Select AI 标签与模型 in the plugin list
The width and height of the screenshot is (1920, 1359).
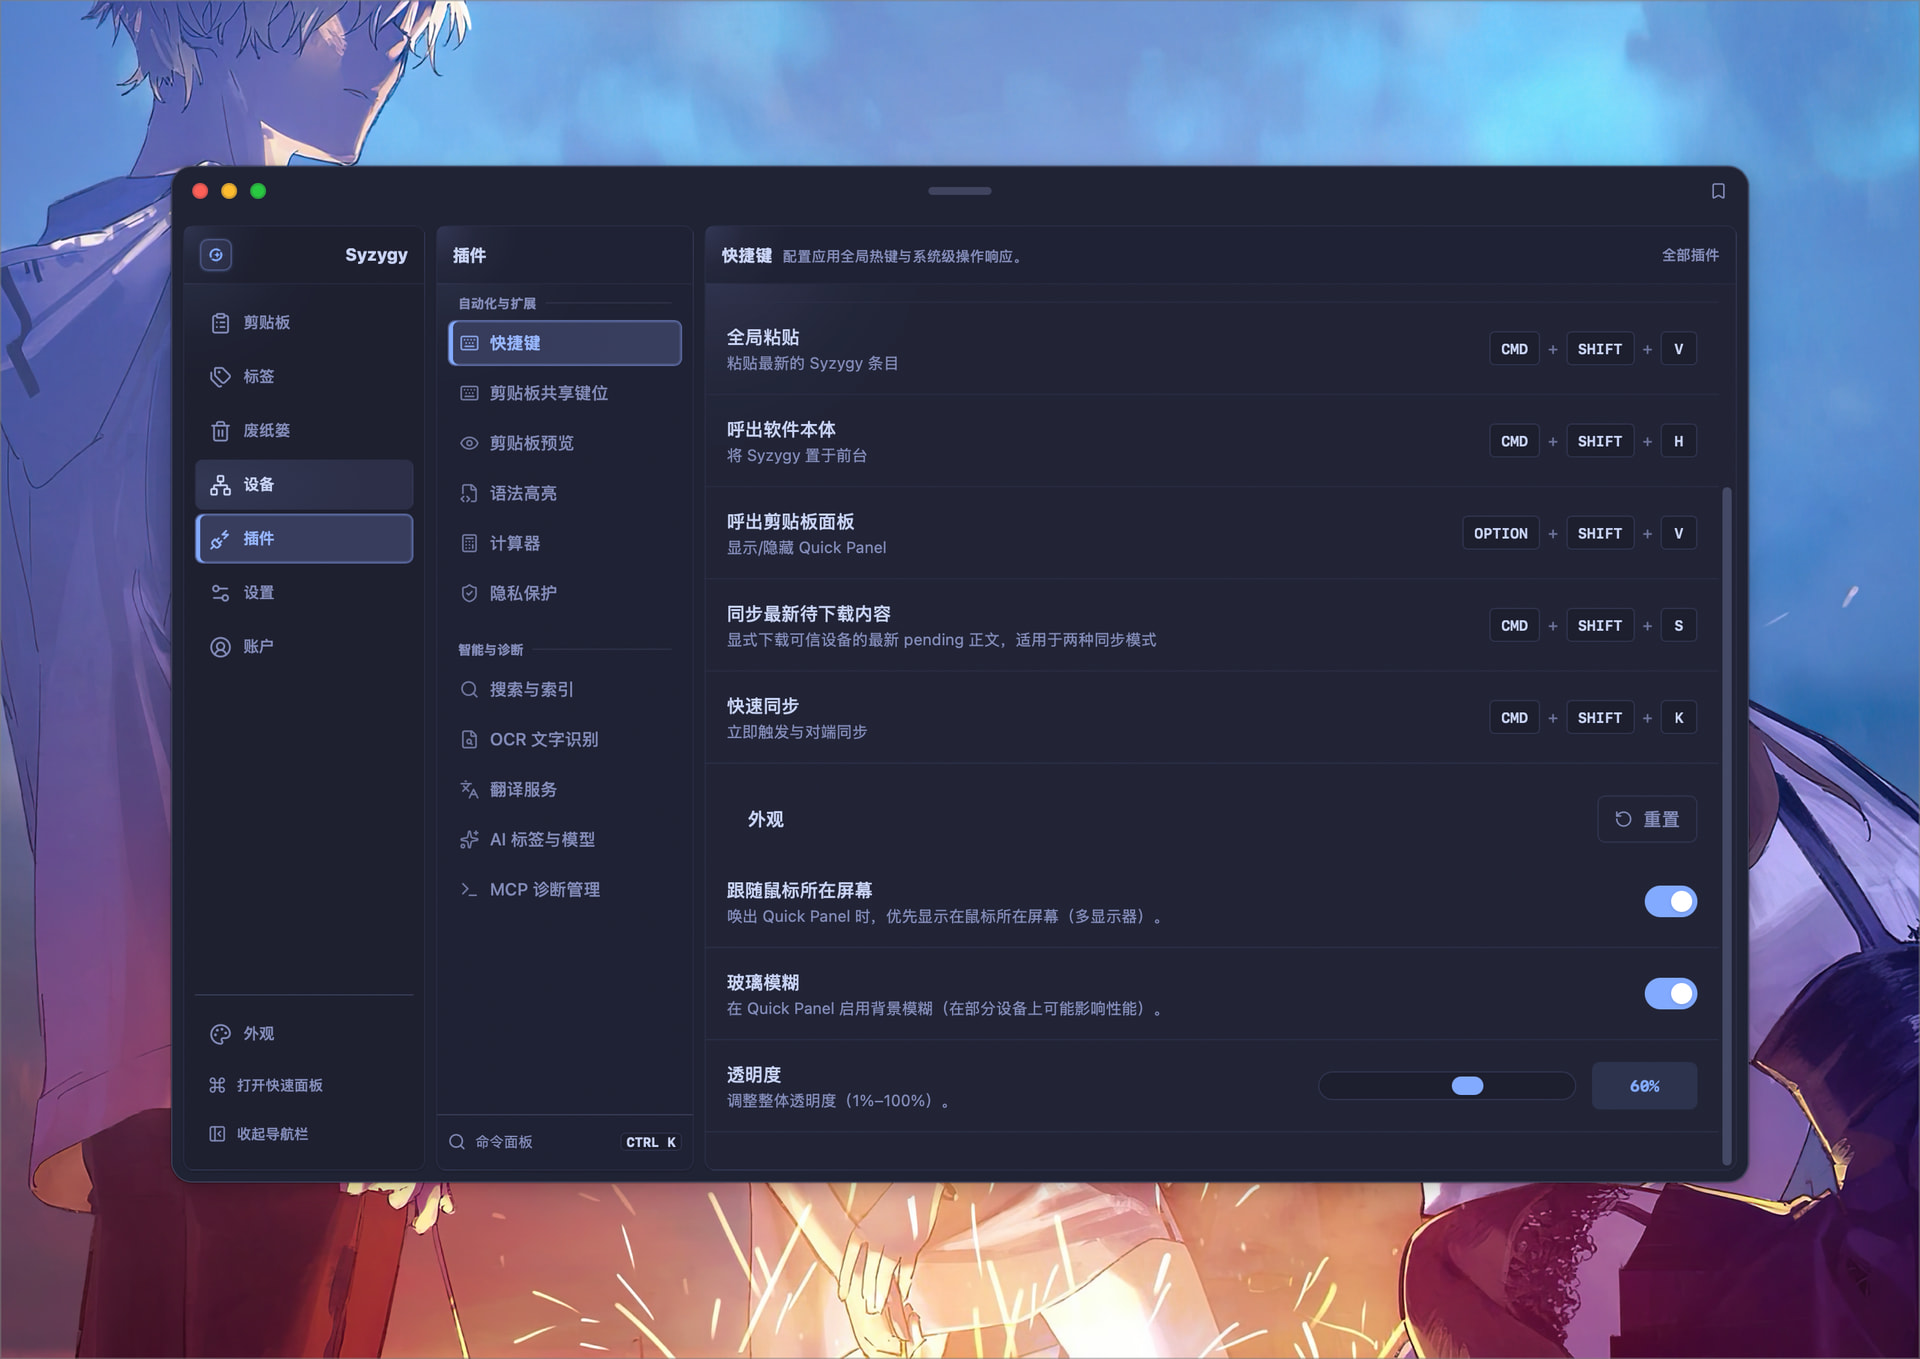[565, 839]
